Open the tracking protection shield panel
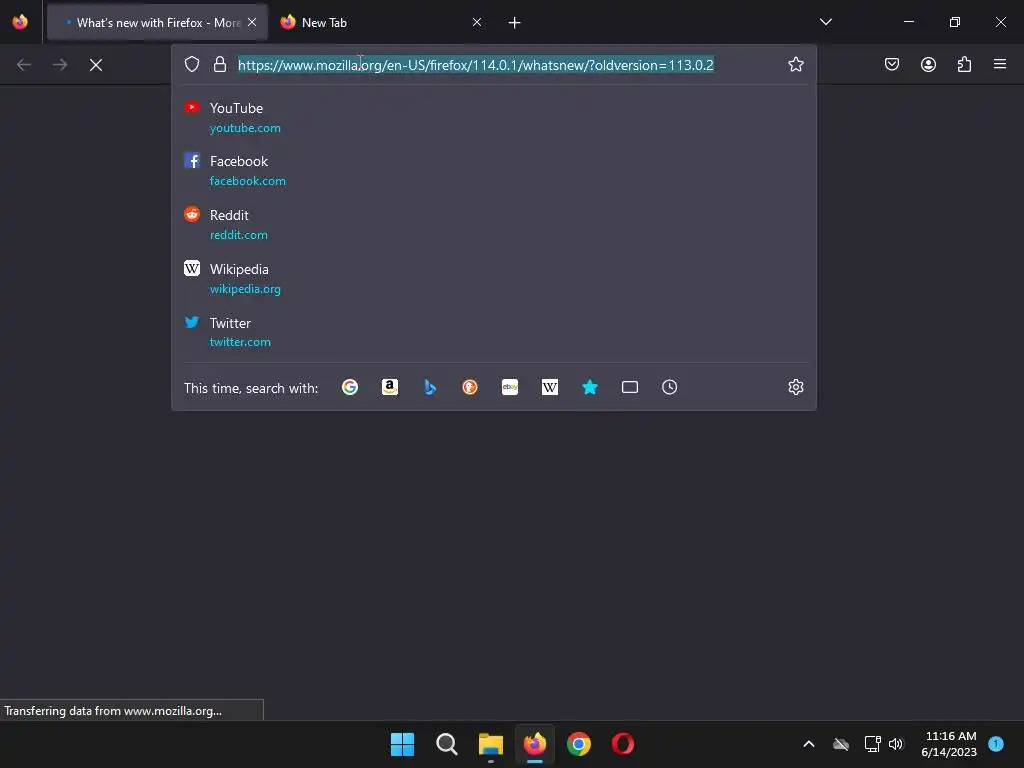The image size is (1024, 768). 191,65
